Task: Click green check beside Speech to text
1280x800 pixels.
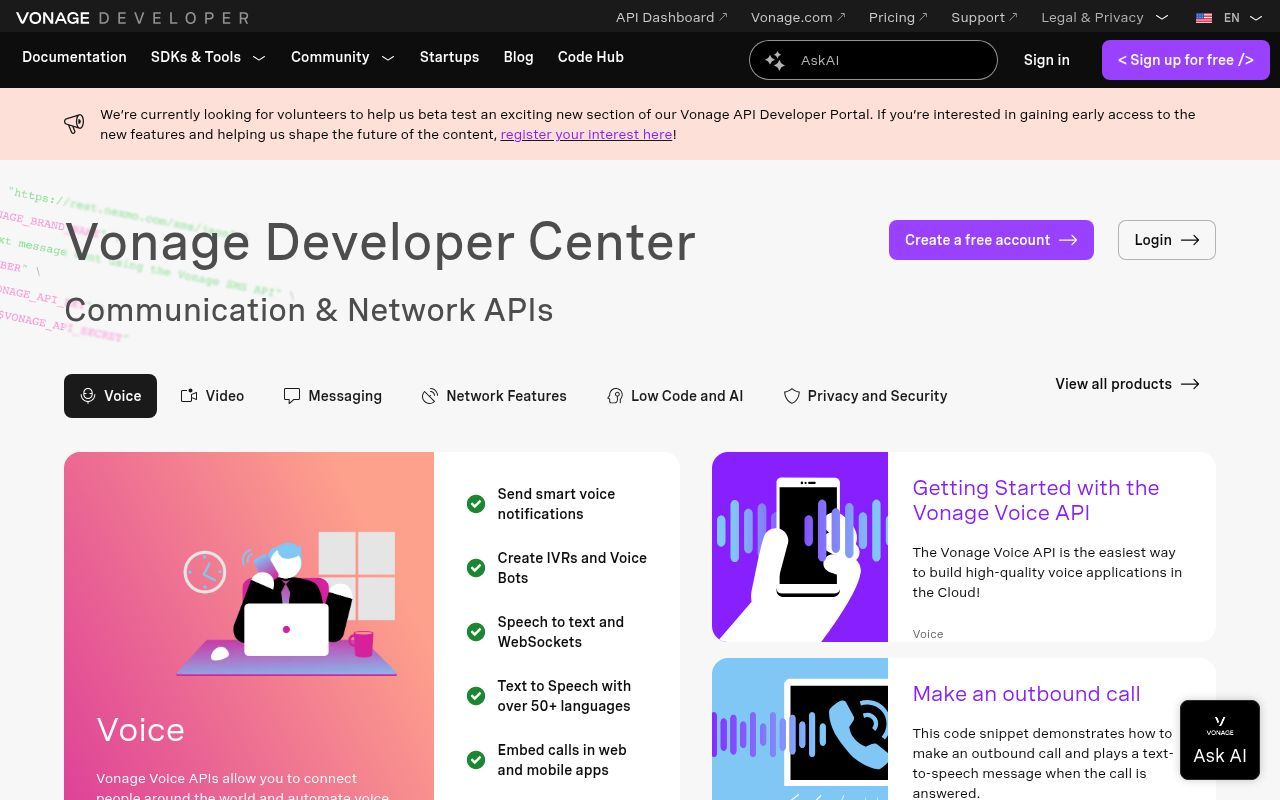Action: coord(476,632)
